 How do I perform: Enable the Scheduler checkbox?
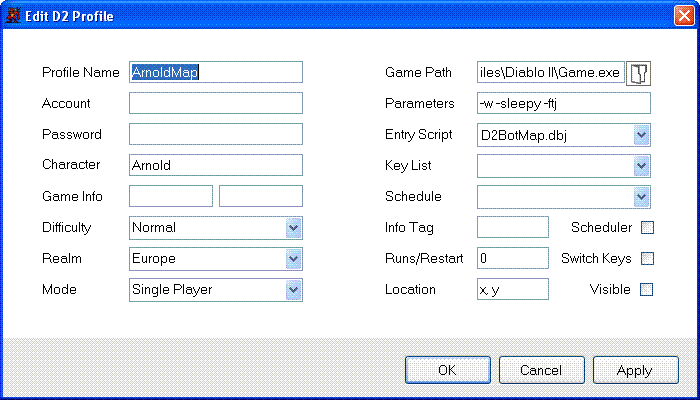coord(647,228)
